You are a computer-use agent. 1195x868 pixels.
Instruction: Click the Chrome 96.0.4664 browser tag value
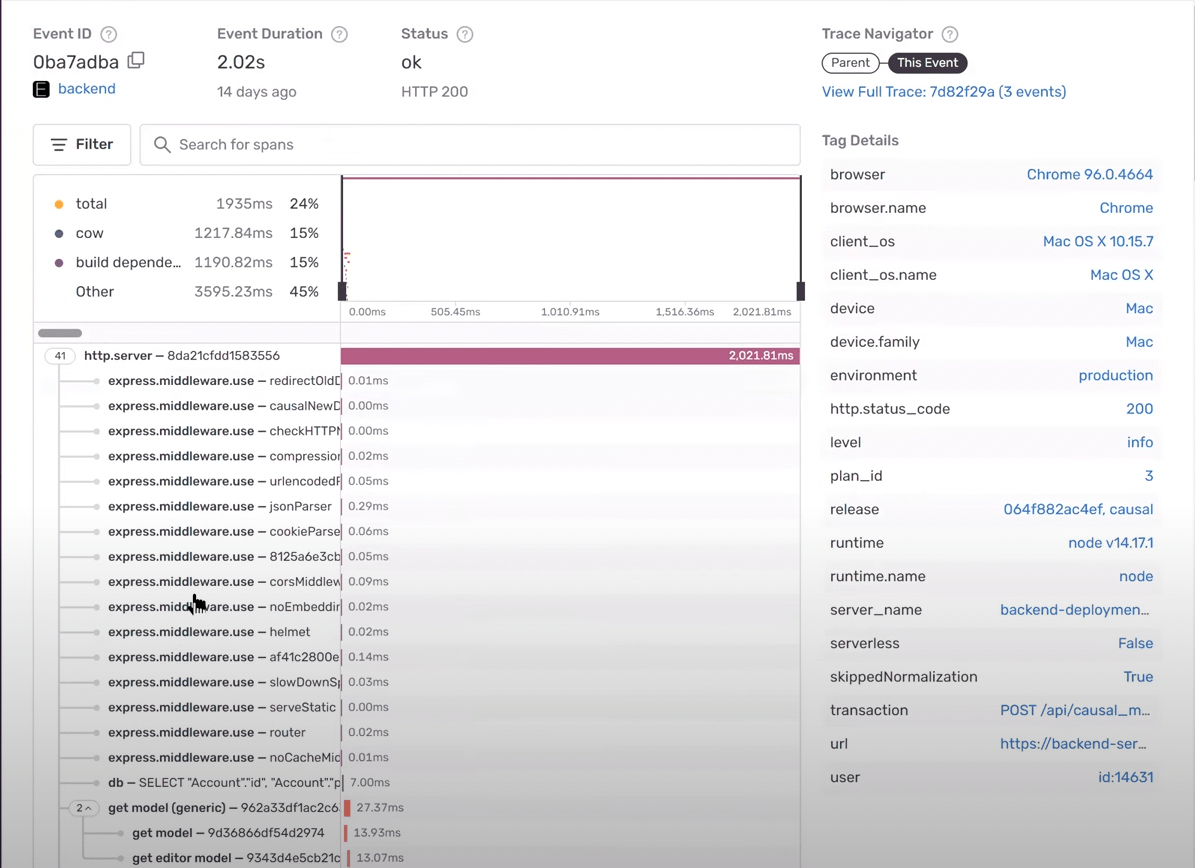click(1089, 175)
